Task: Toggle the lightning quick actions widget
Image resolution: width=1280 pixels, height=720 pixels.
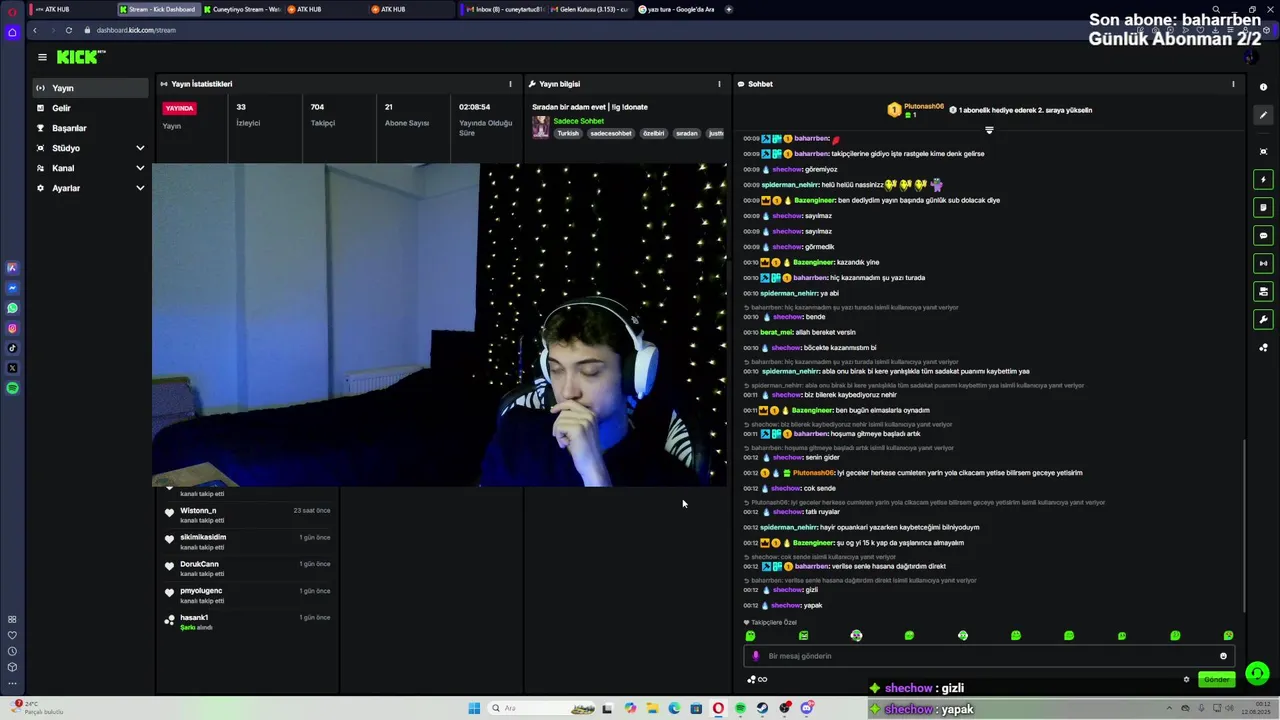Action: pyautogui.click(x=1263, y=180)
